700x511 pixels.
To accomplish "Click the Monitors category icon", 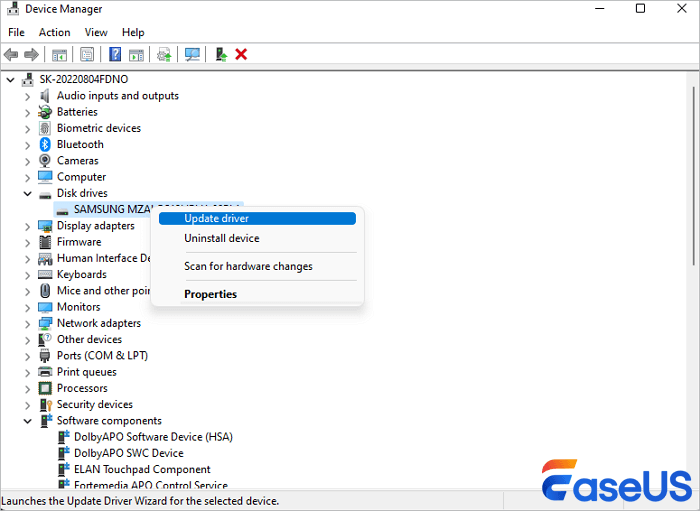I will pyautogui.click(x=45, y=307).
